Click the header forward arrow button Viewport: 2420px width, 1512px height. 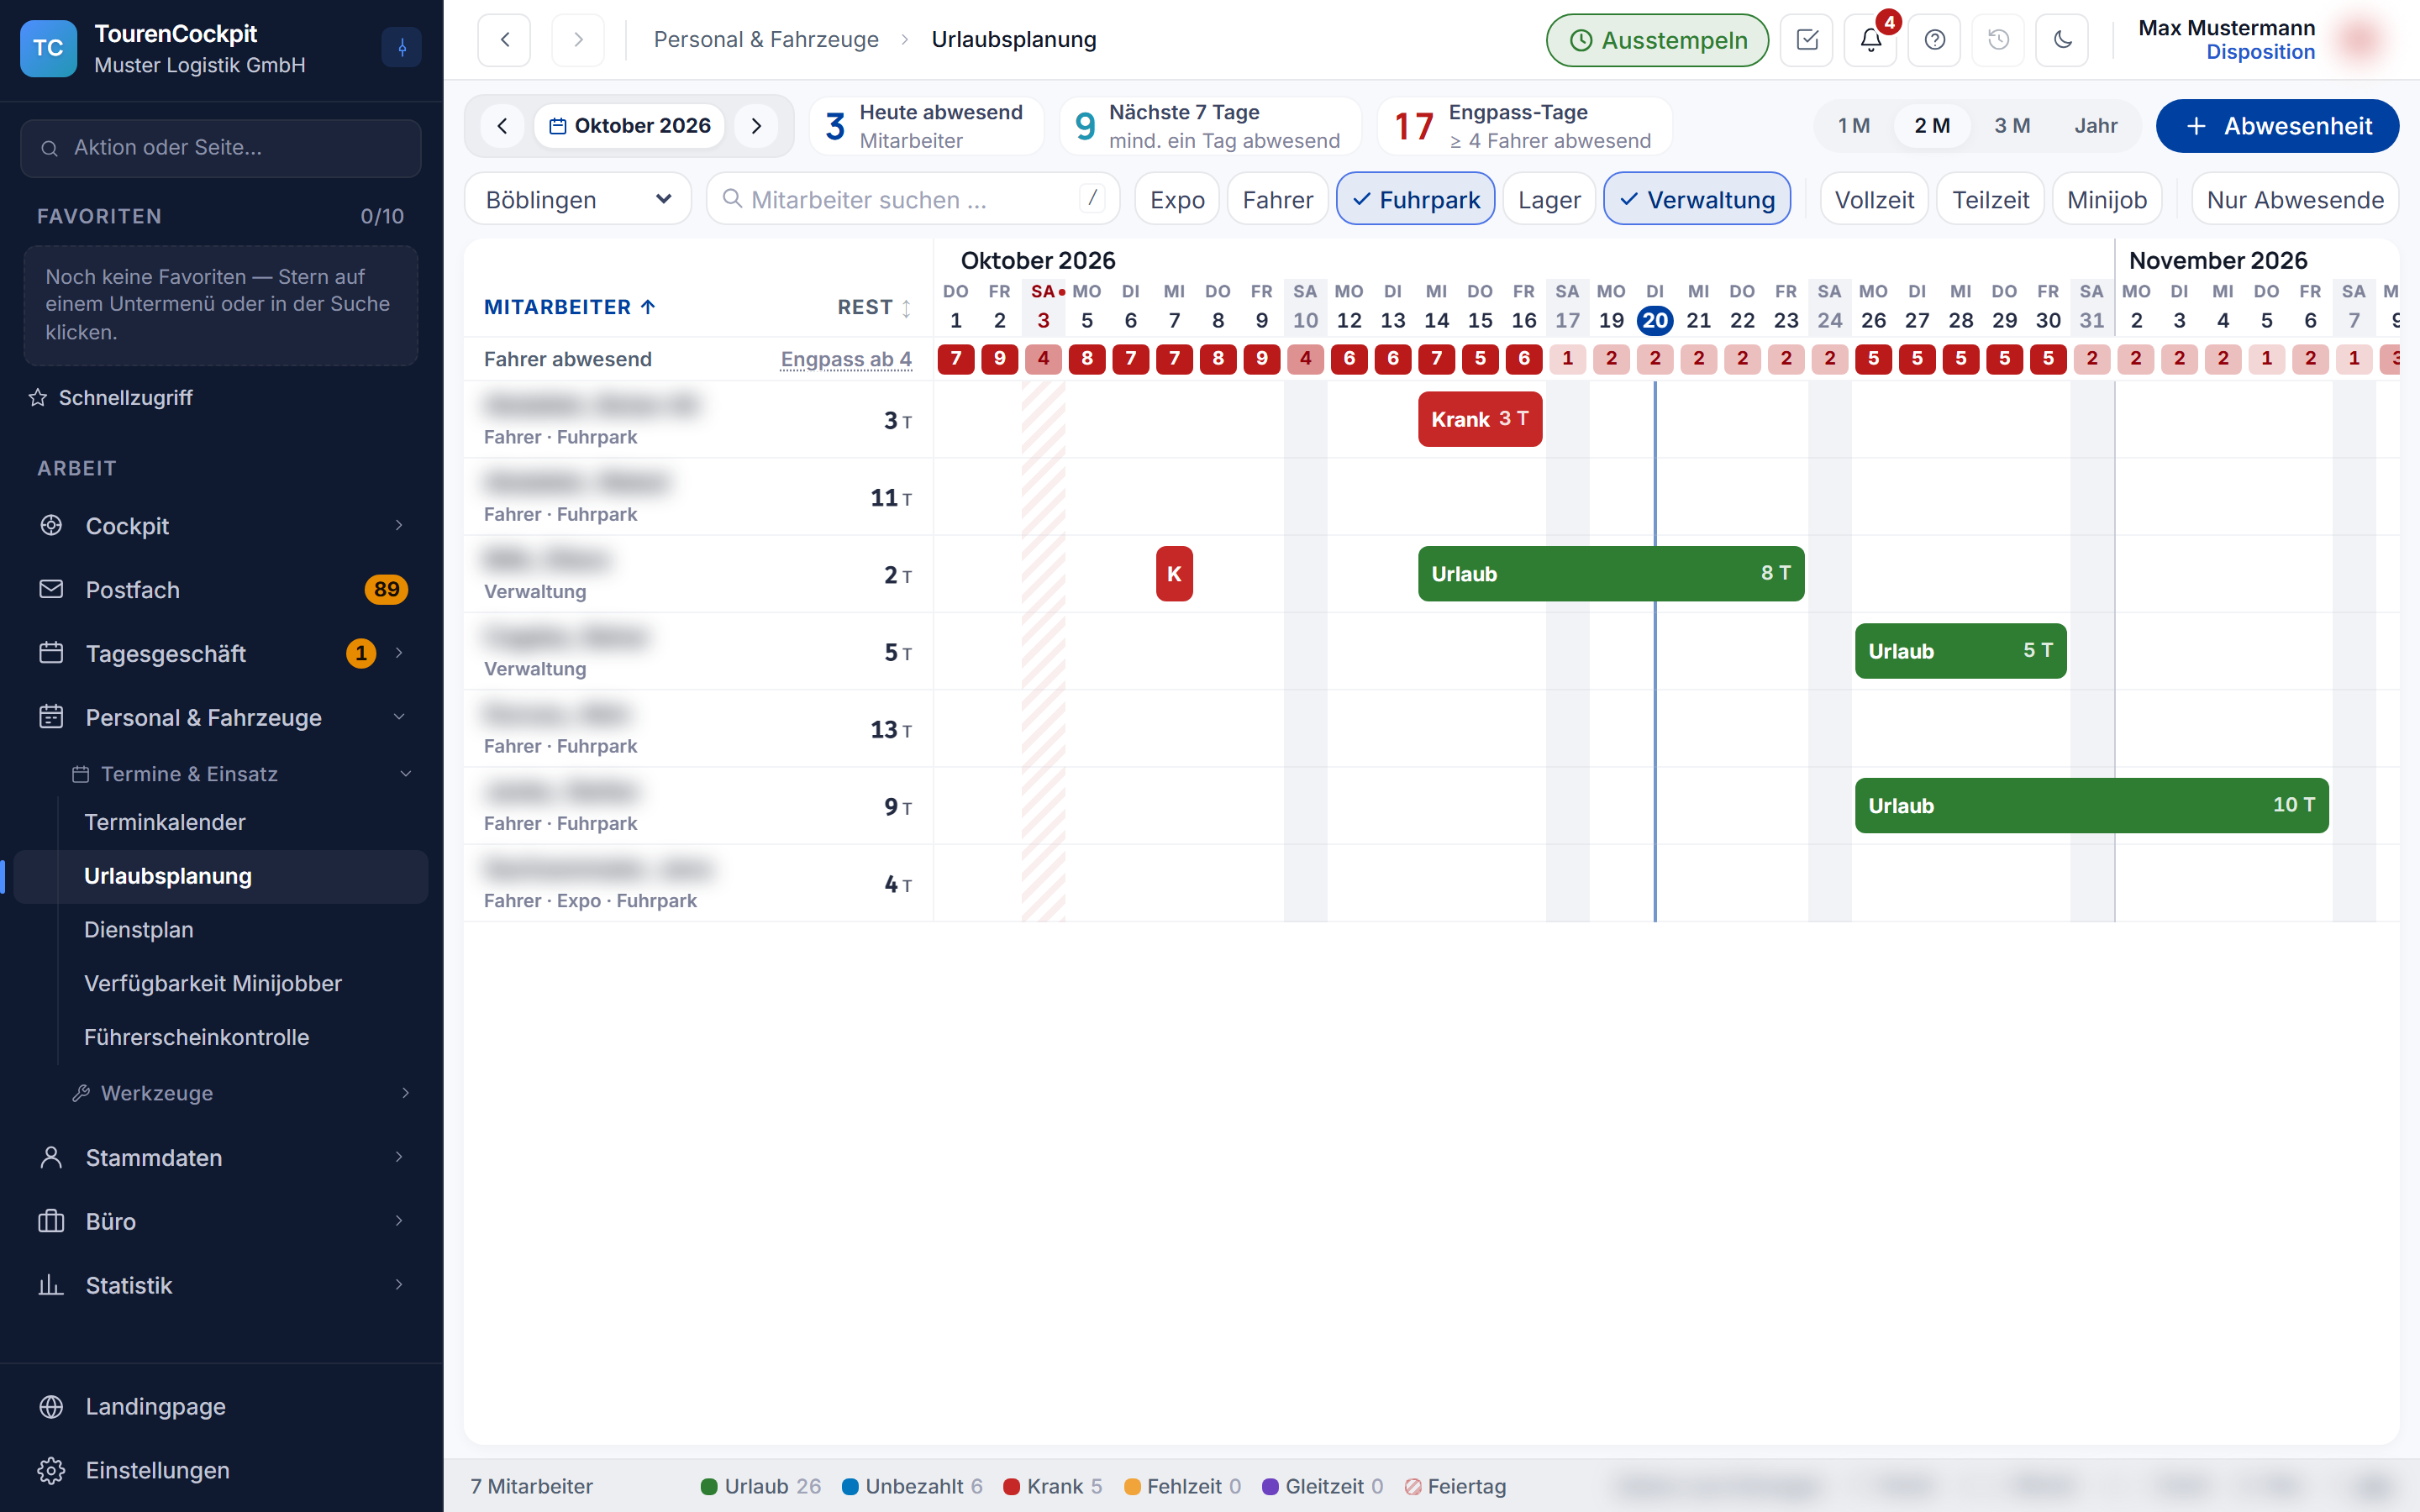point(578,40)
